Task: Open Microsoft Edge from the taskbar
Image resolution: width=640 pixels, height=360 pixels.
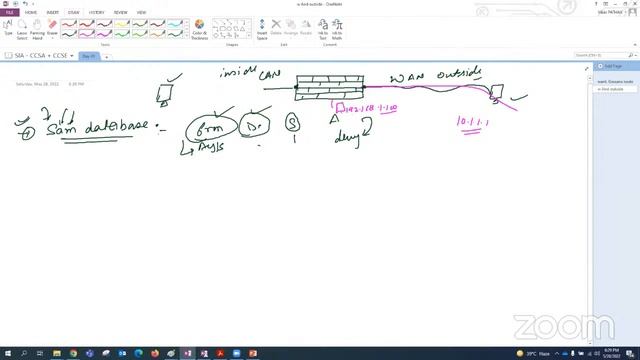Action: click(138, 353)
